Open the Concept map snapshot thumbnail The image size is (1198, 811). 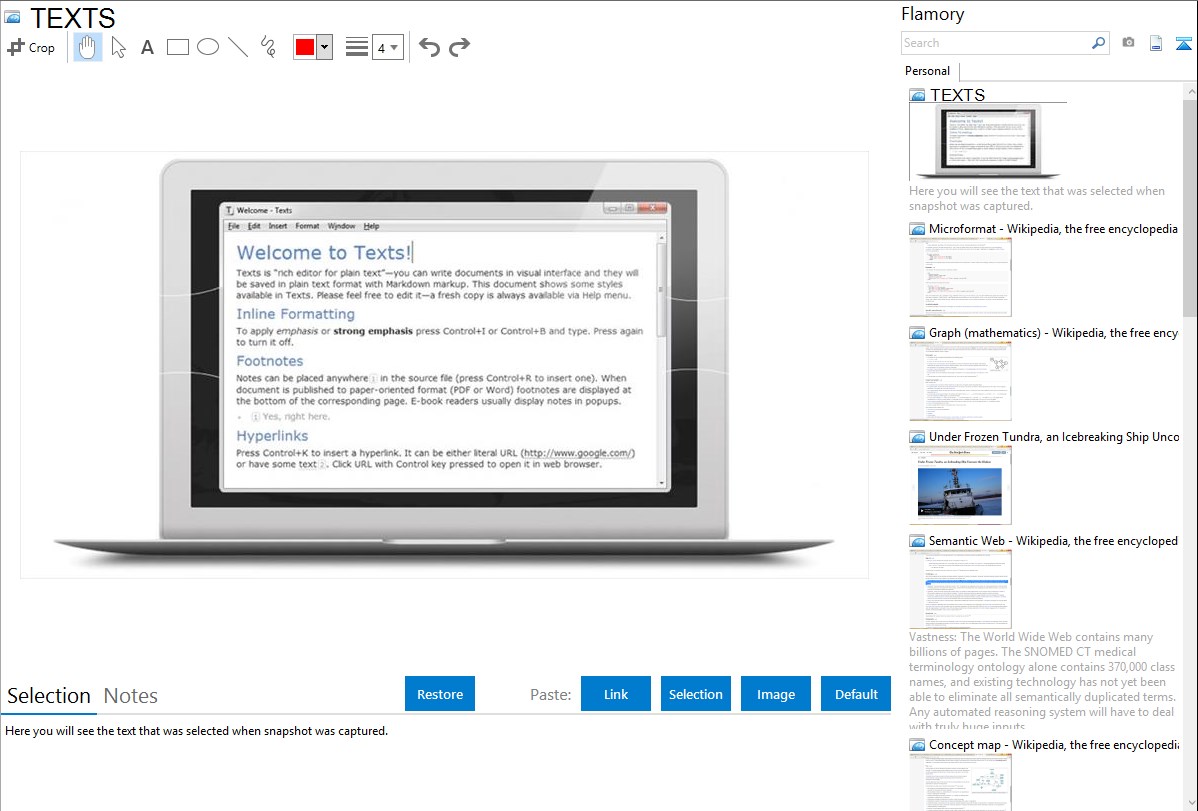tap(960, 782)
